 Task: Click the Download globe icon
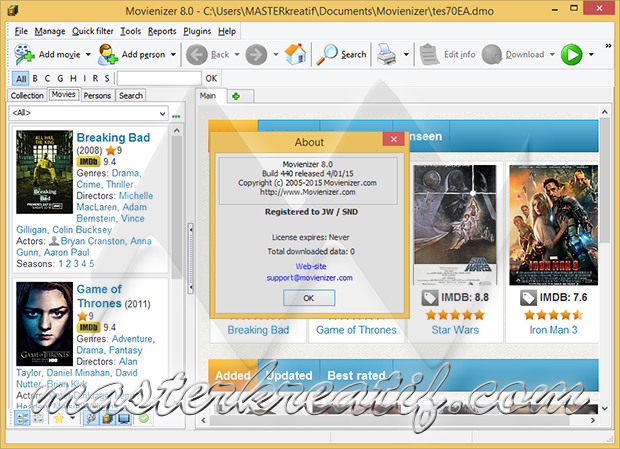[x=491, y=54]
